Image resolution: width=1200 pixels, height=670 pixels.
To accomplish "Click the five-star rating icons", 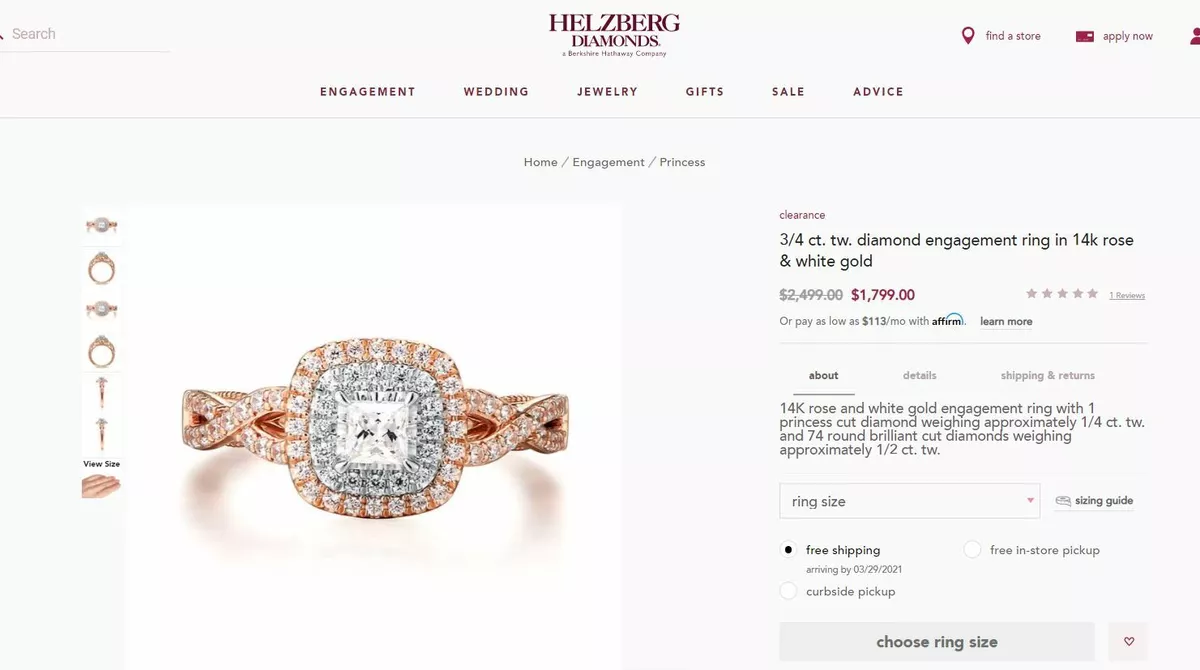I will pyautogui.click(x=1062, y=294).
